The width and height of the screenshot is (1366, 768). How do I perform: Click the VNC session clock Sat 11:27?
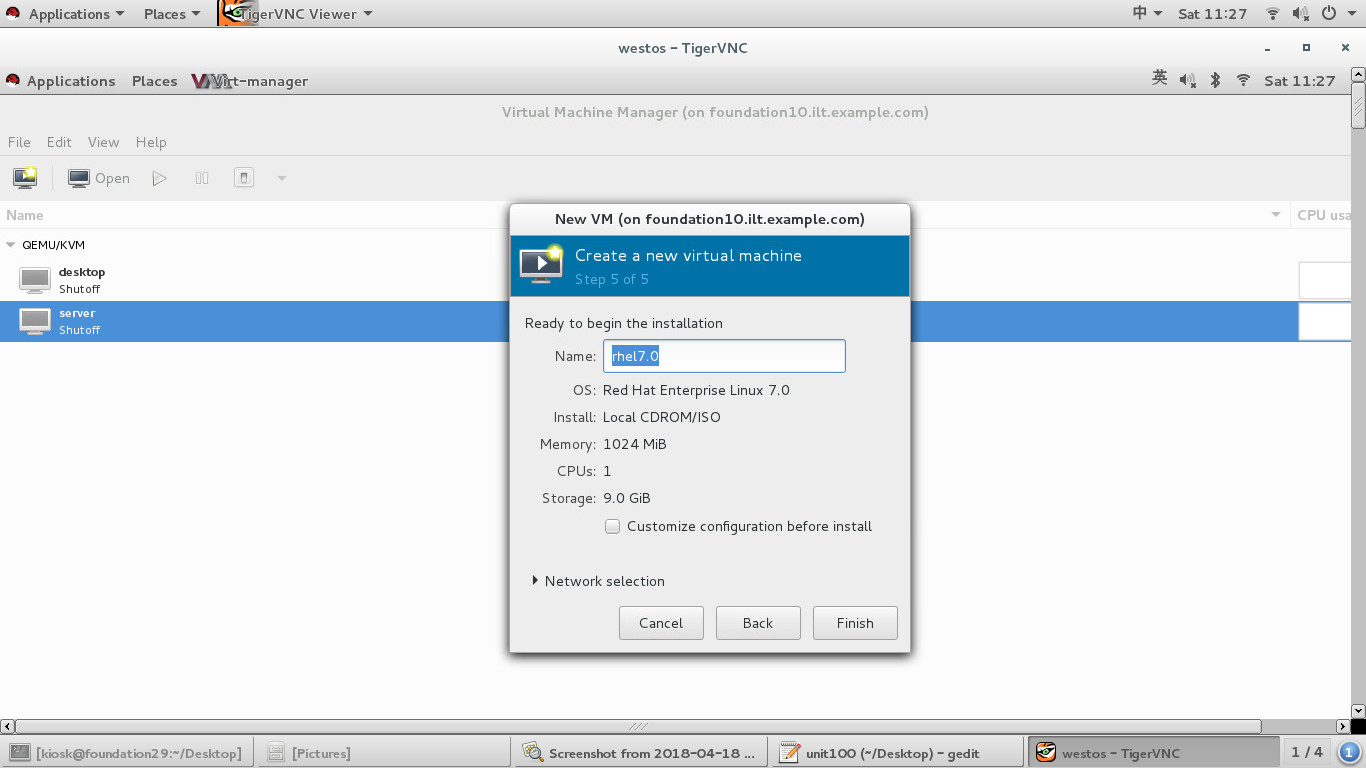[x=1300, y=81]
